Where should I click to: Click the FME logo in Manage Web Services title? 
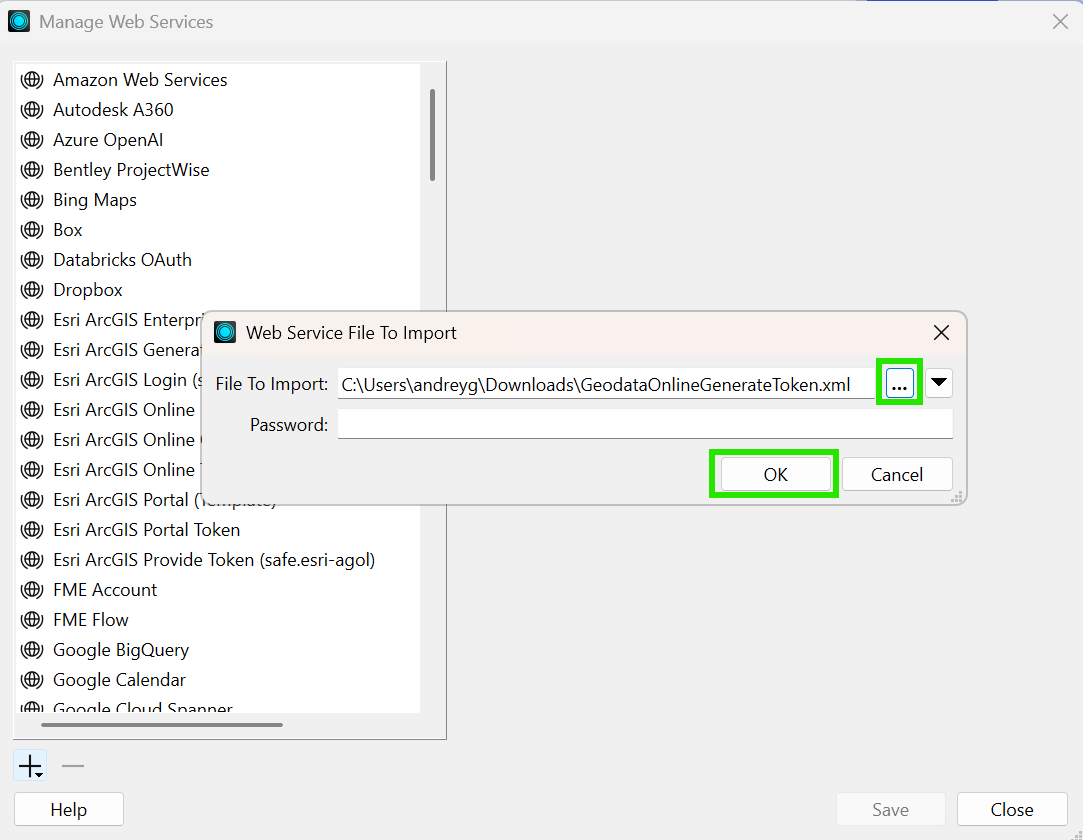(19, 21)
